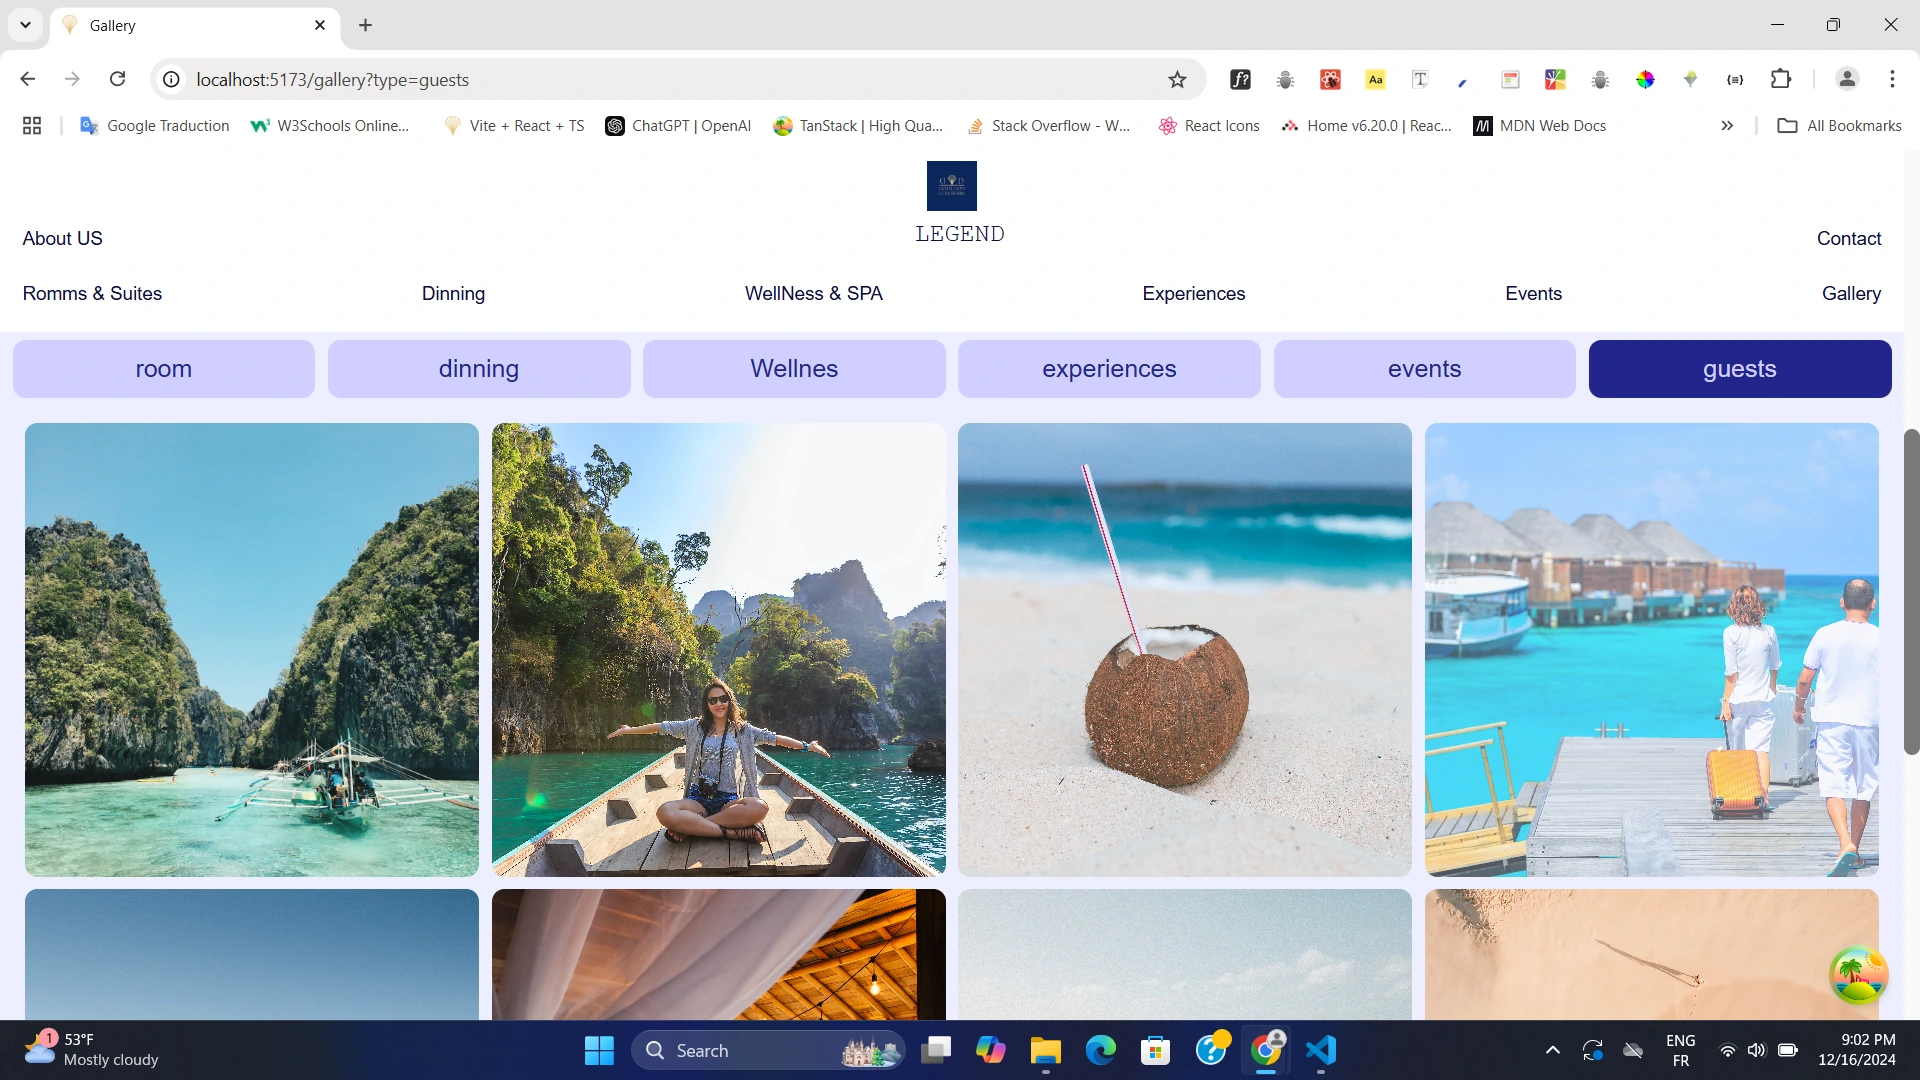
Task: Open the coconut on beach photo
Action: [1184, 650]
